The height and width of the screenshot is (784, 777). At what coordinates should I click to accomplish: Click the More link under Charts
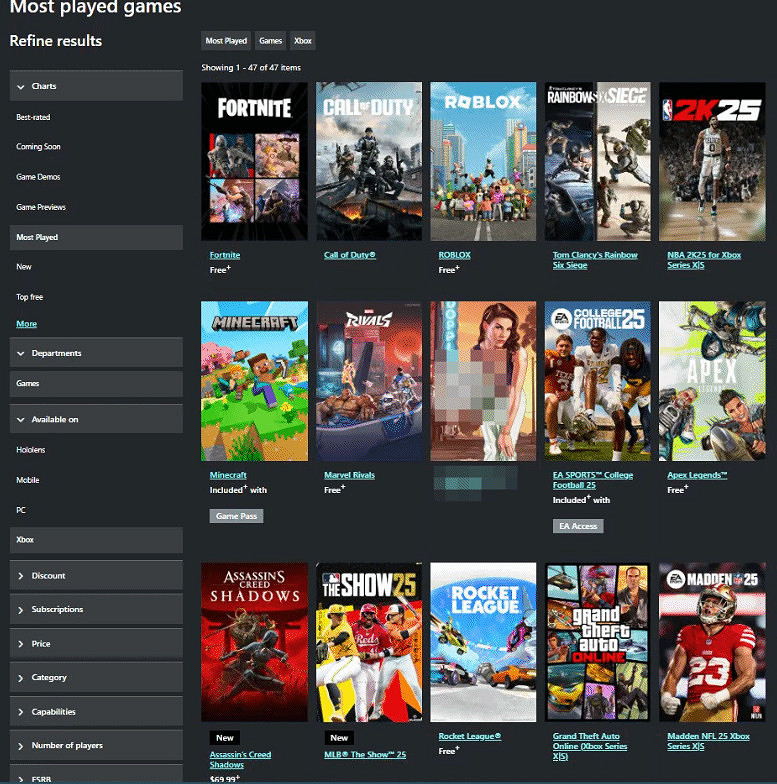26,324
